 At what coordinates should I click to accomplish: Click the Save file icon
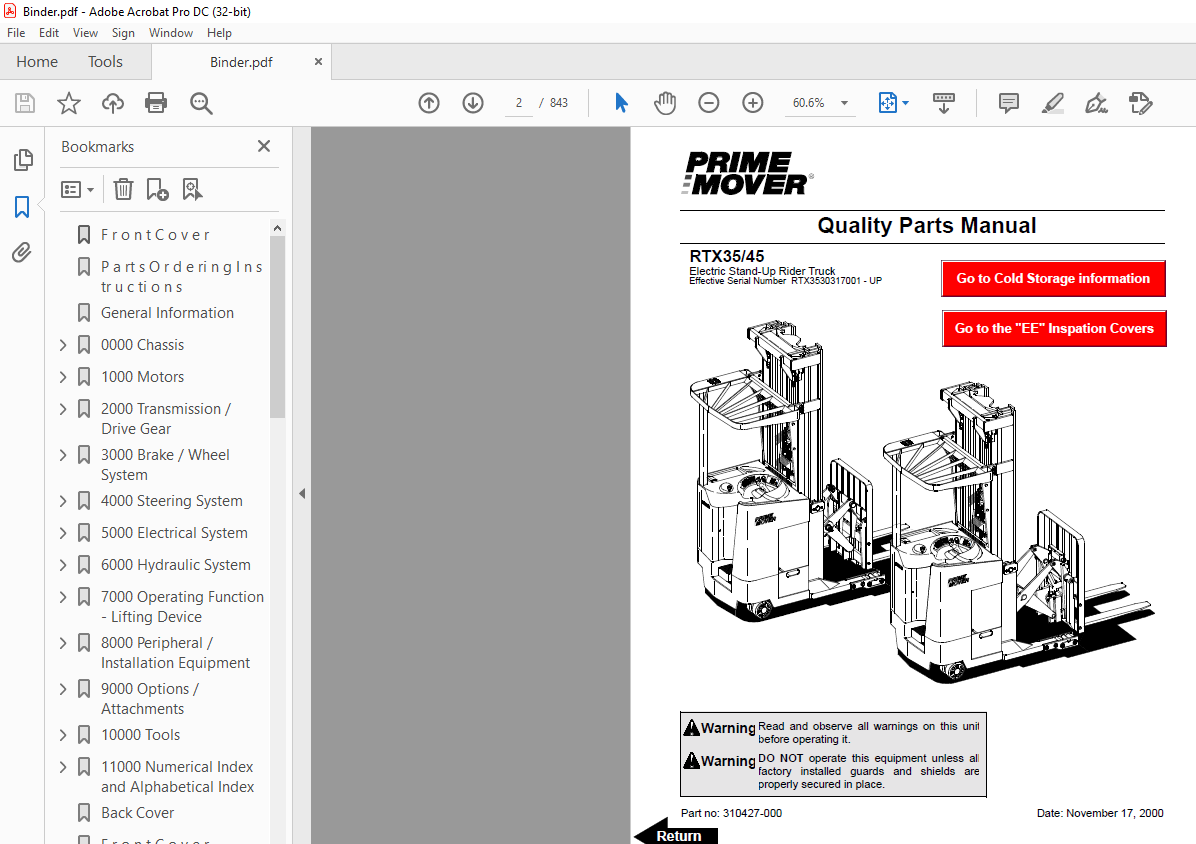25,103
